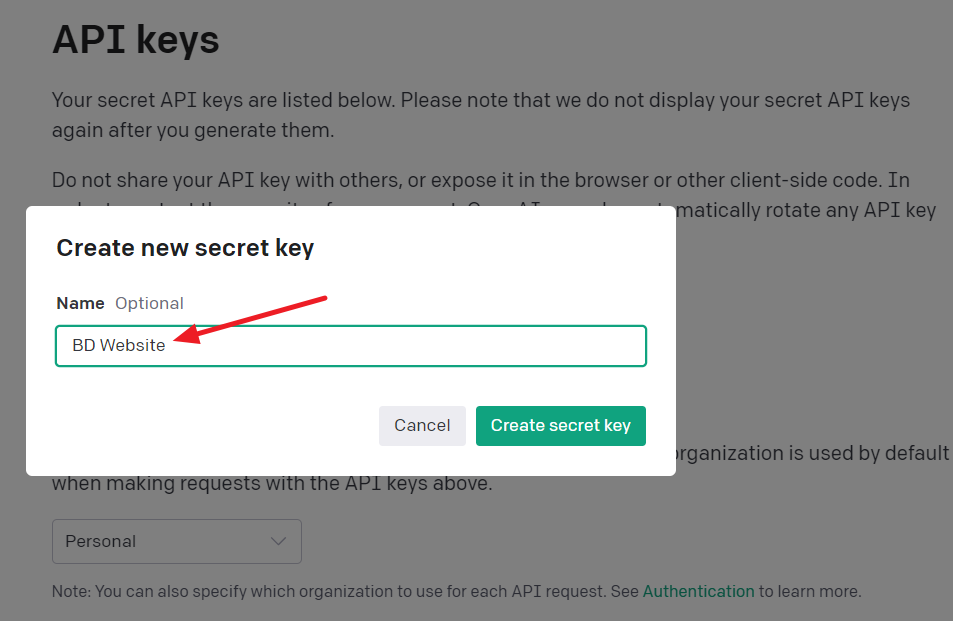Open the Personal organization dropdown

[176, 541]
